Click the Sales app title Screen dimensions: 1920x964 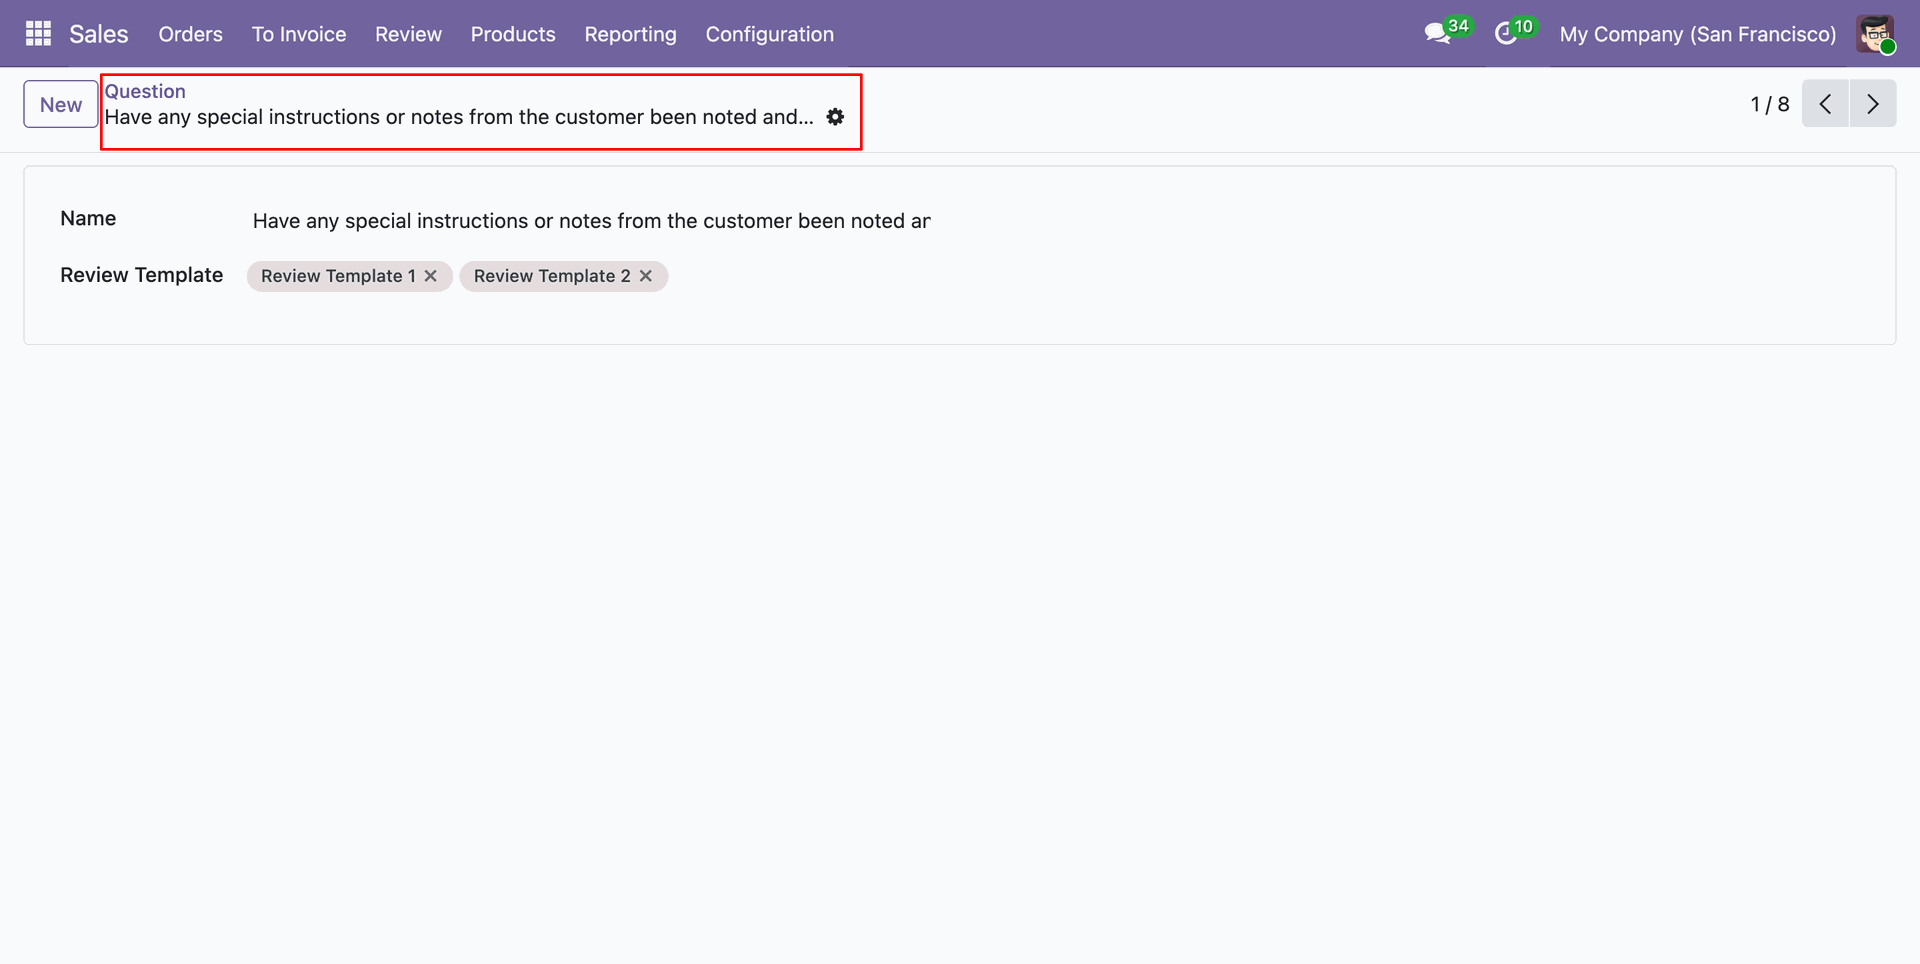point(99,34)
